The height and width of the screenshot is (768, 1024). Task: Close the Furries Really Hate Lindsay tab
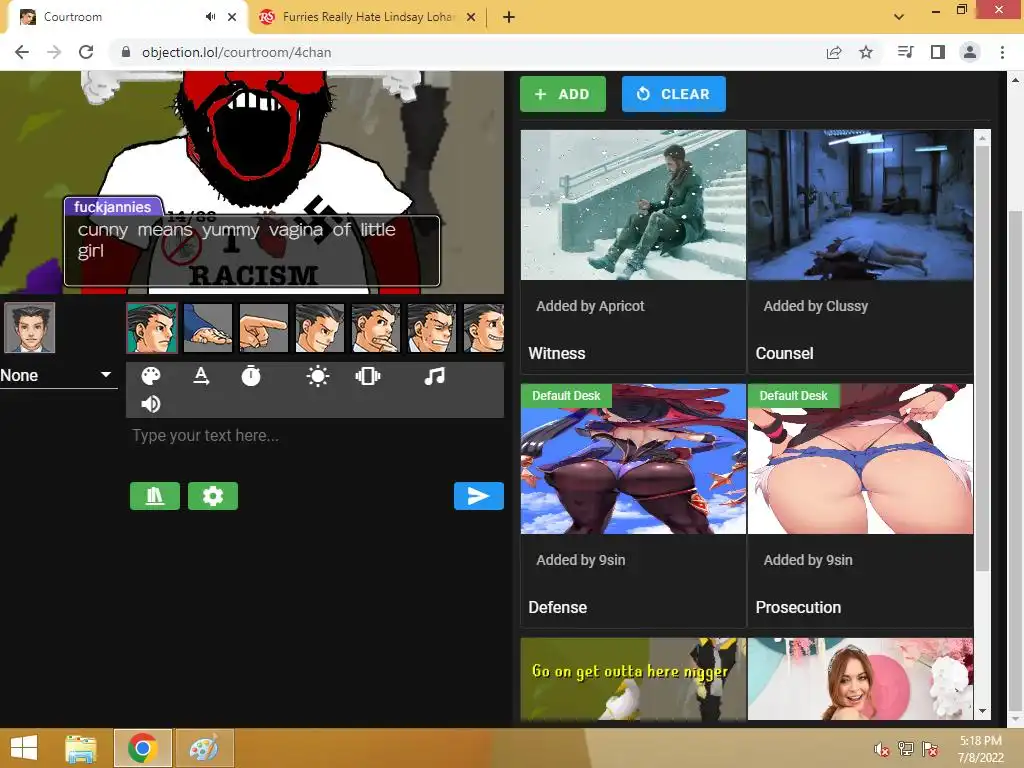[x=471, y=17]
